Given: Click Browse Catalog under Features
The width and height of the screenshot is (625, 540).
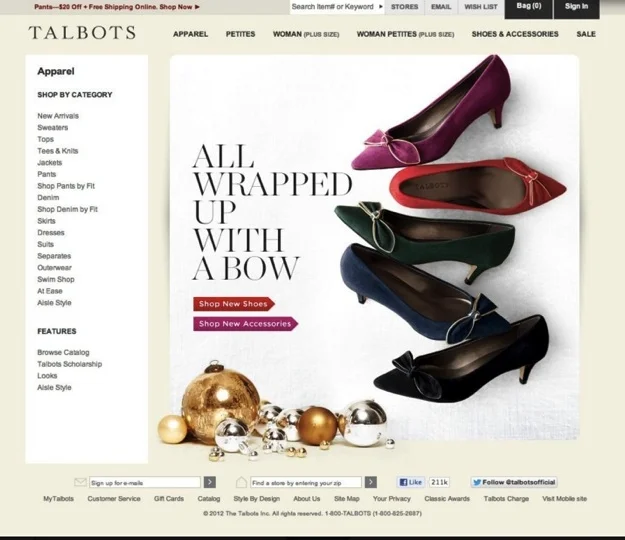Looking at the screenshot, I should pos(63,352).
